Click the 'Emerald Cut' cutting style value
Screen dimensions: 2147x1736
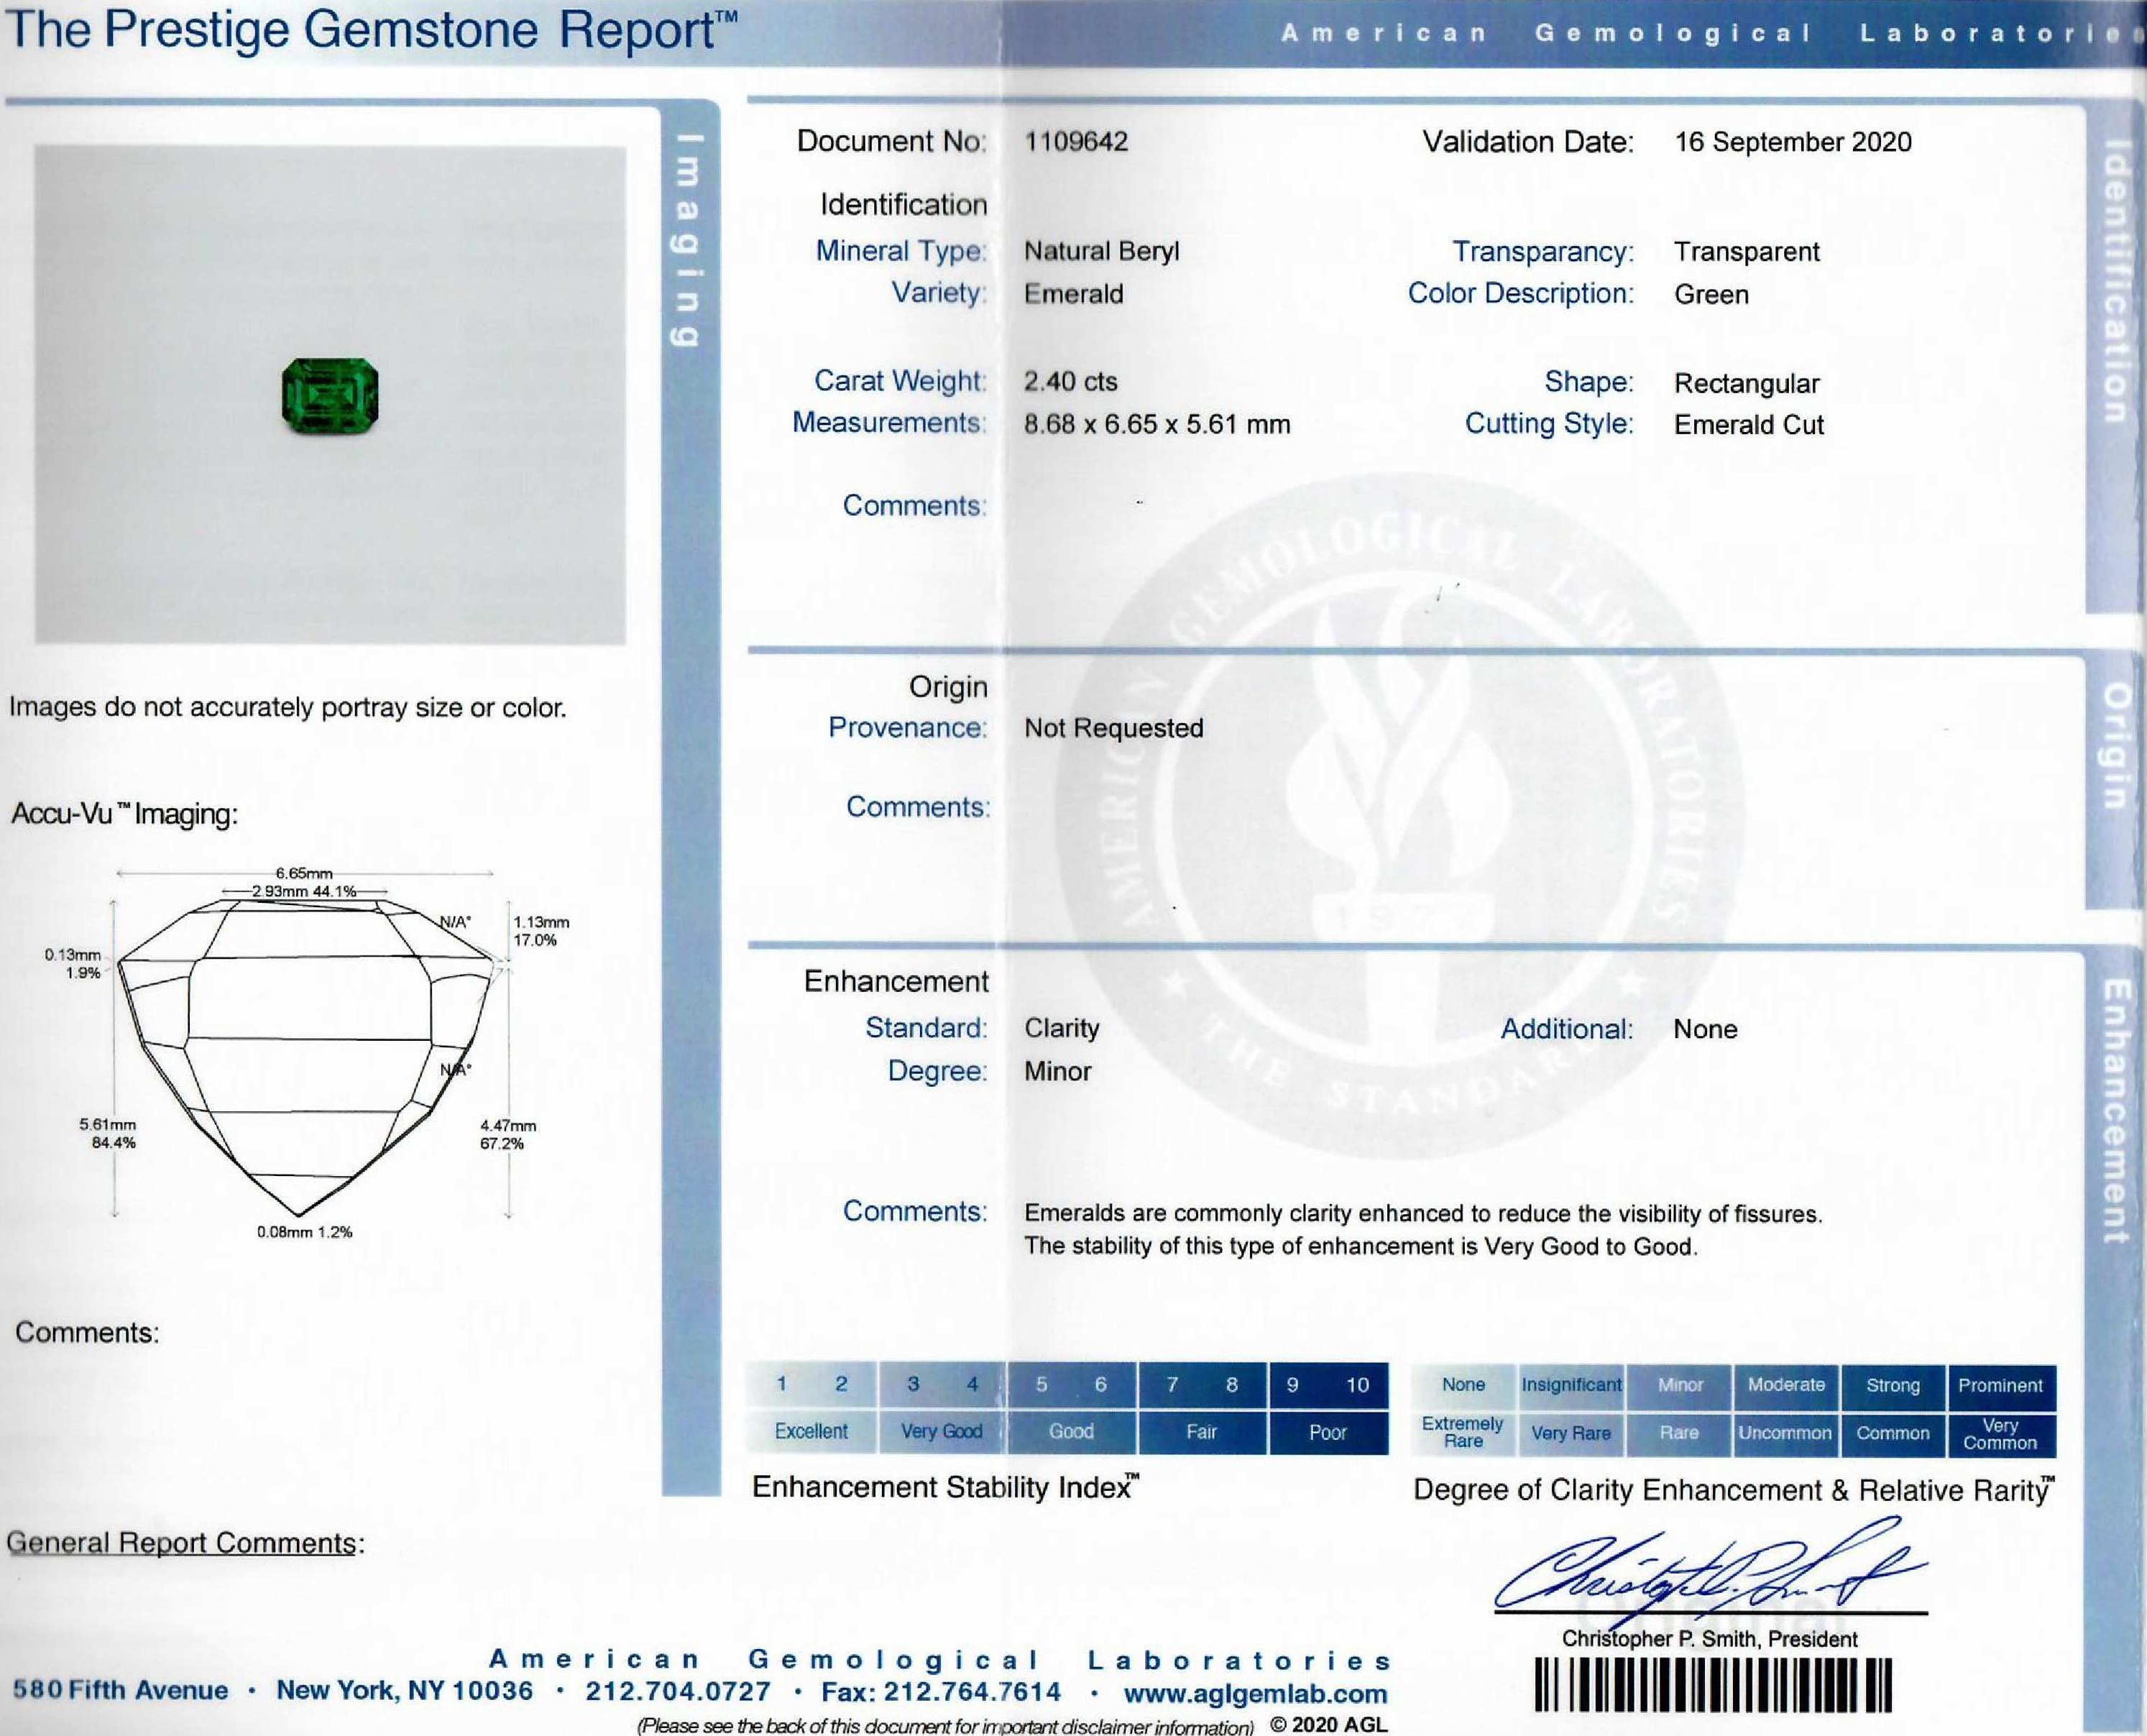tap(1749, 424)
